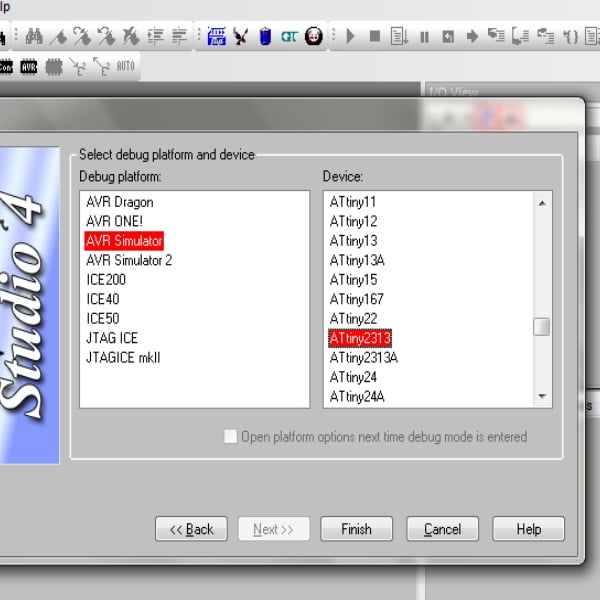
Task: Click the write EEPROM arrow icon
Action: click(x=78, y=67)
